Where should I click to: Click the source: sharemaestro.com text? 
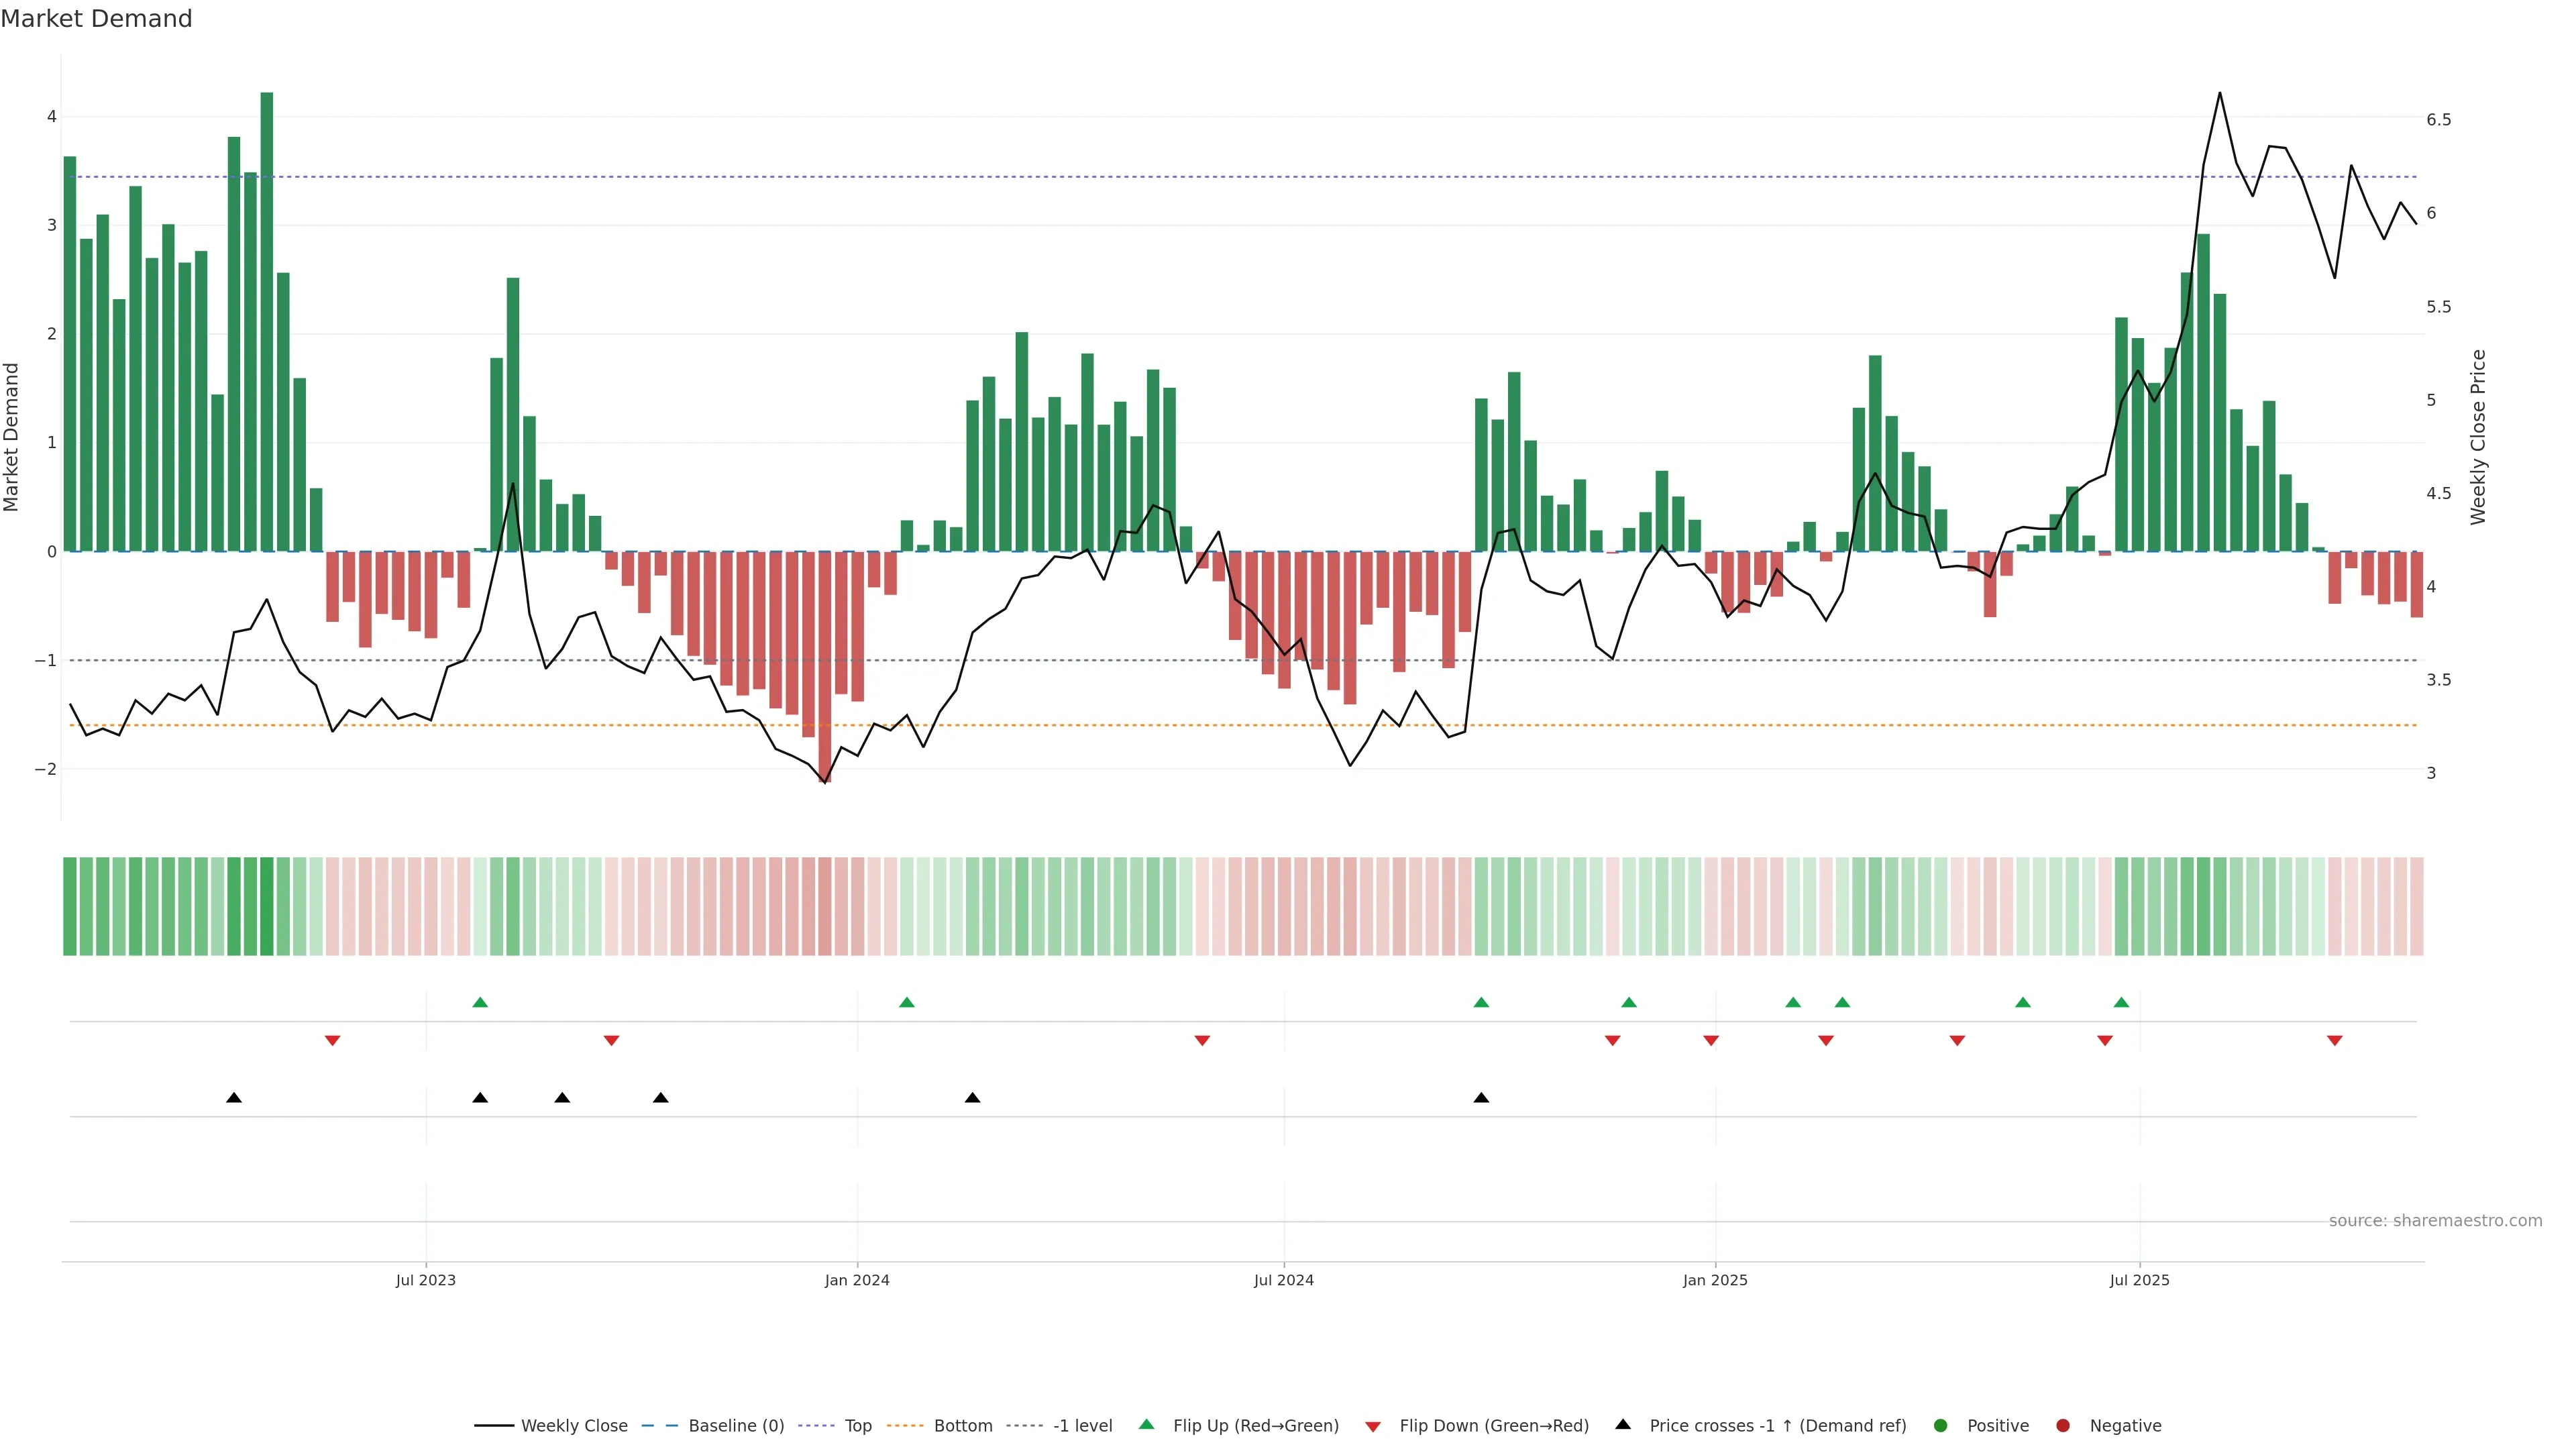pyautogui.click(x=2435, y=1220)
